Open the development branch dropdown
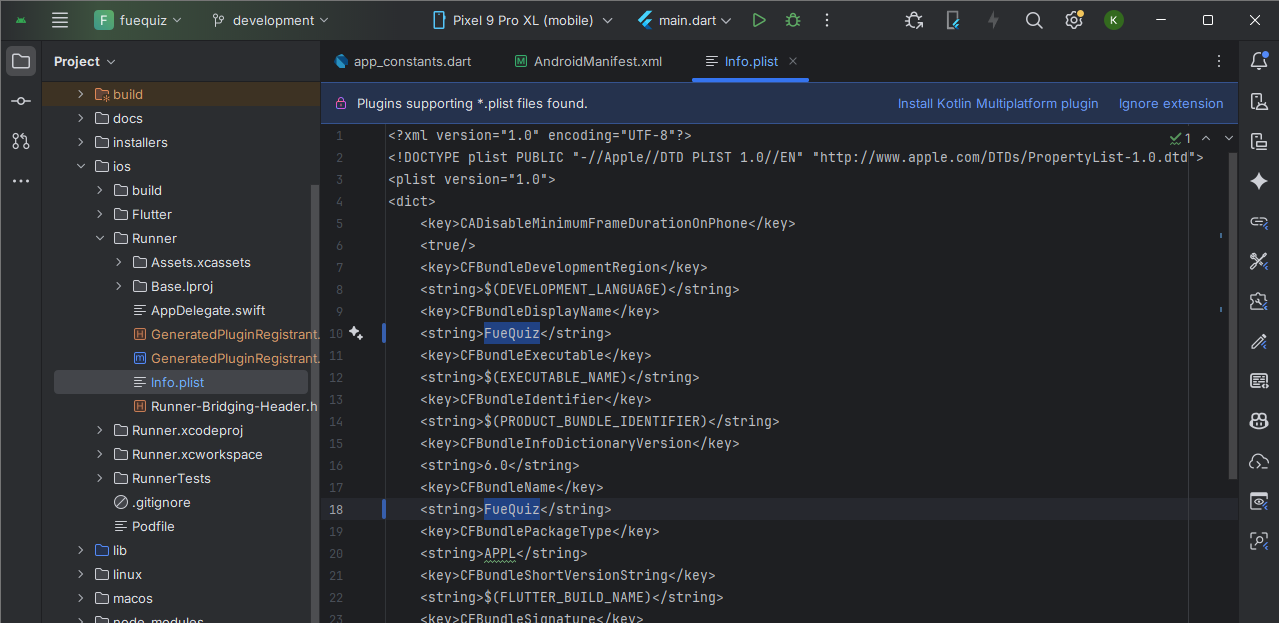1279x623 pixels. pos(271,20)
